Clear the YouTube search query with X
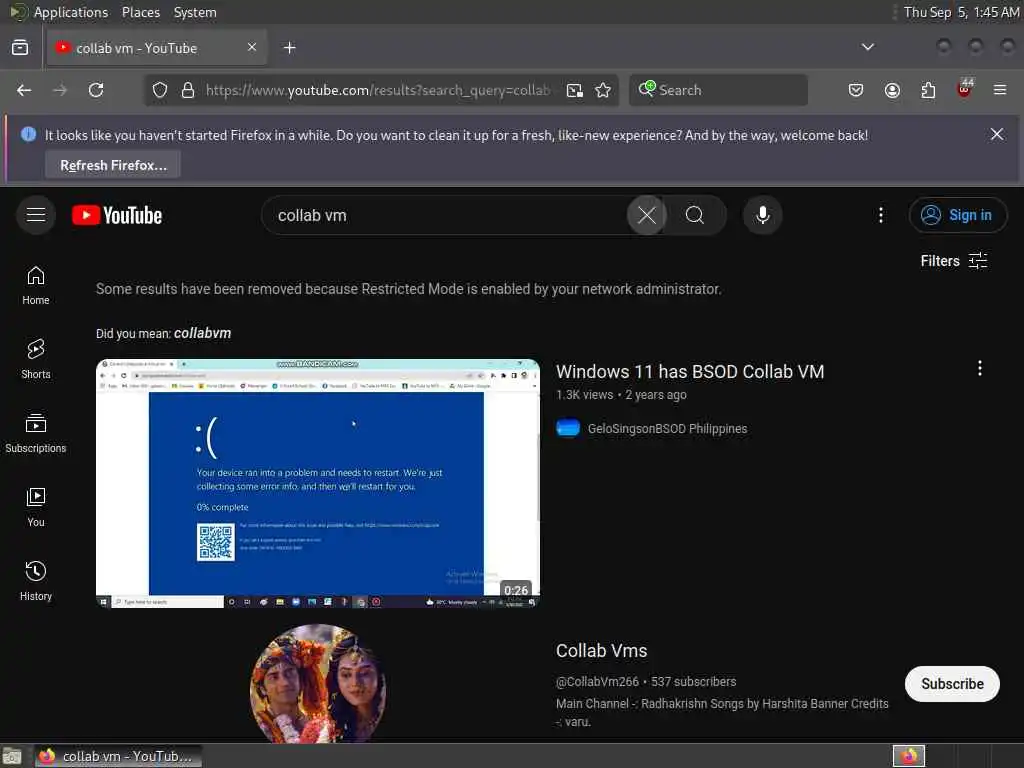Image resolution: width=1024 pixels, height=768 pixels. [647, 215]
